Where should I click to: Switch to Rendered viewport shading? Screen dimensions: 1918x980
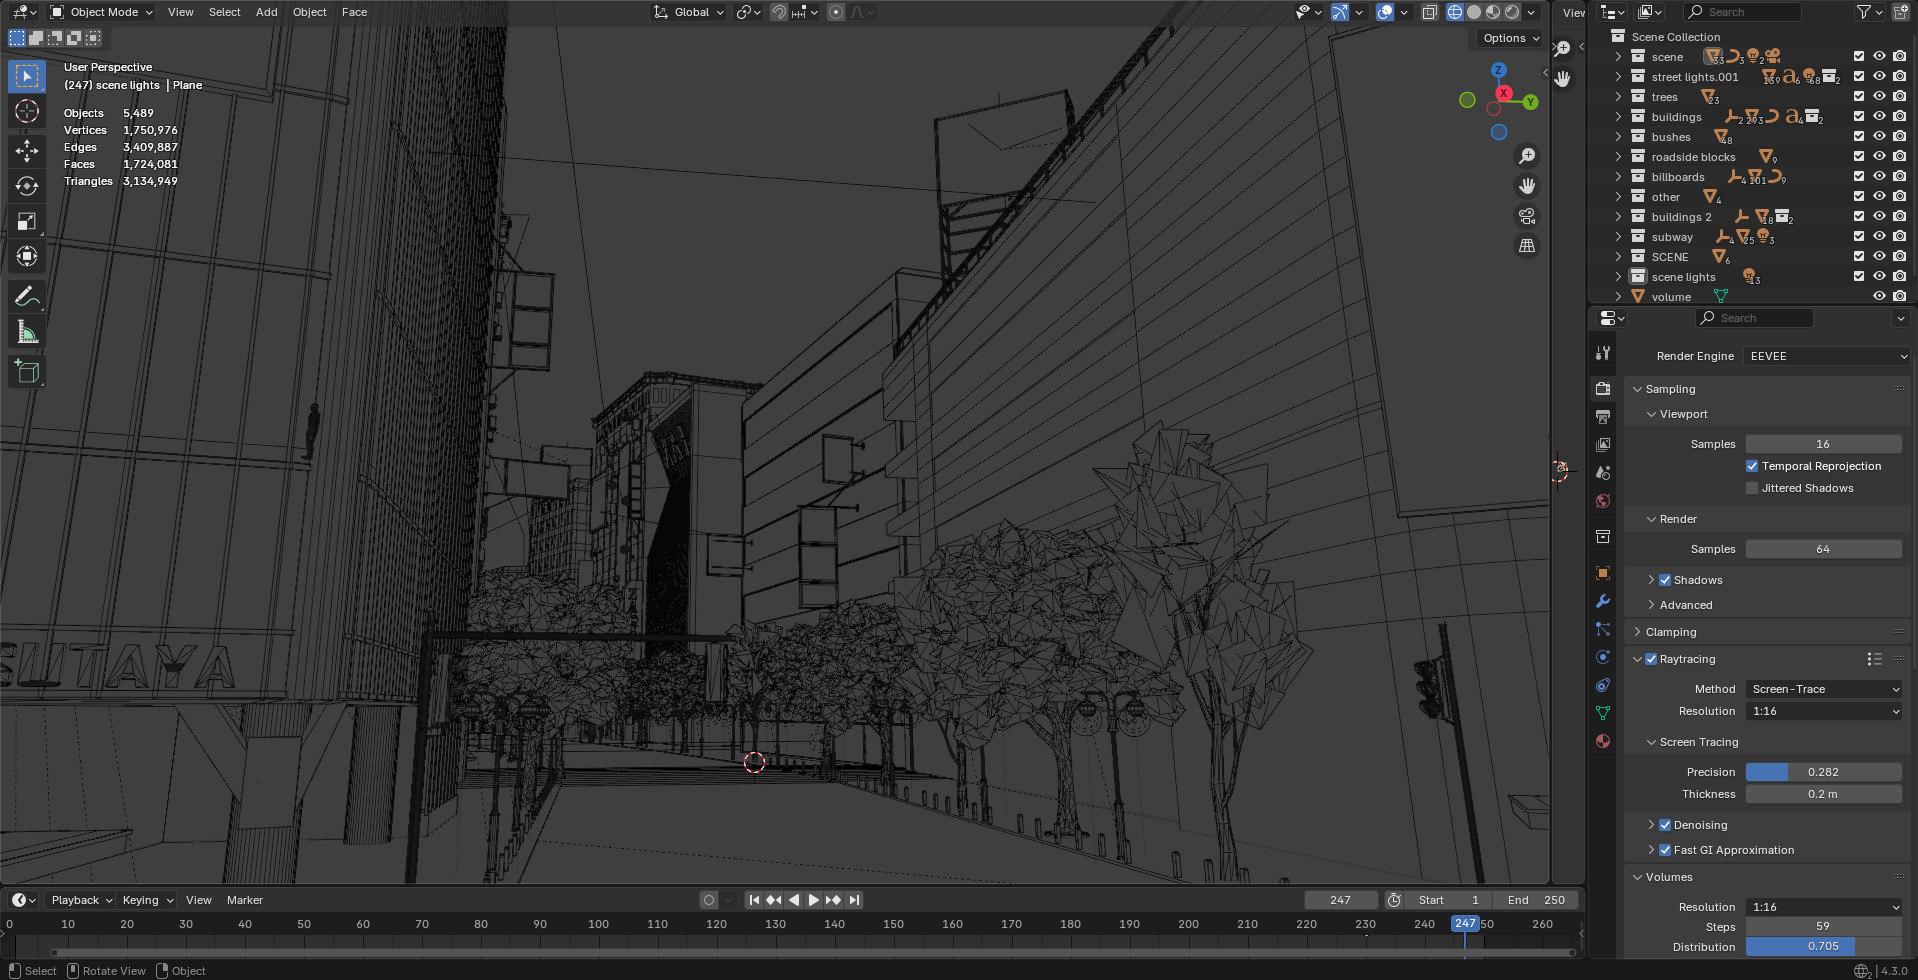point(1512,12)
